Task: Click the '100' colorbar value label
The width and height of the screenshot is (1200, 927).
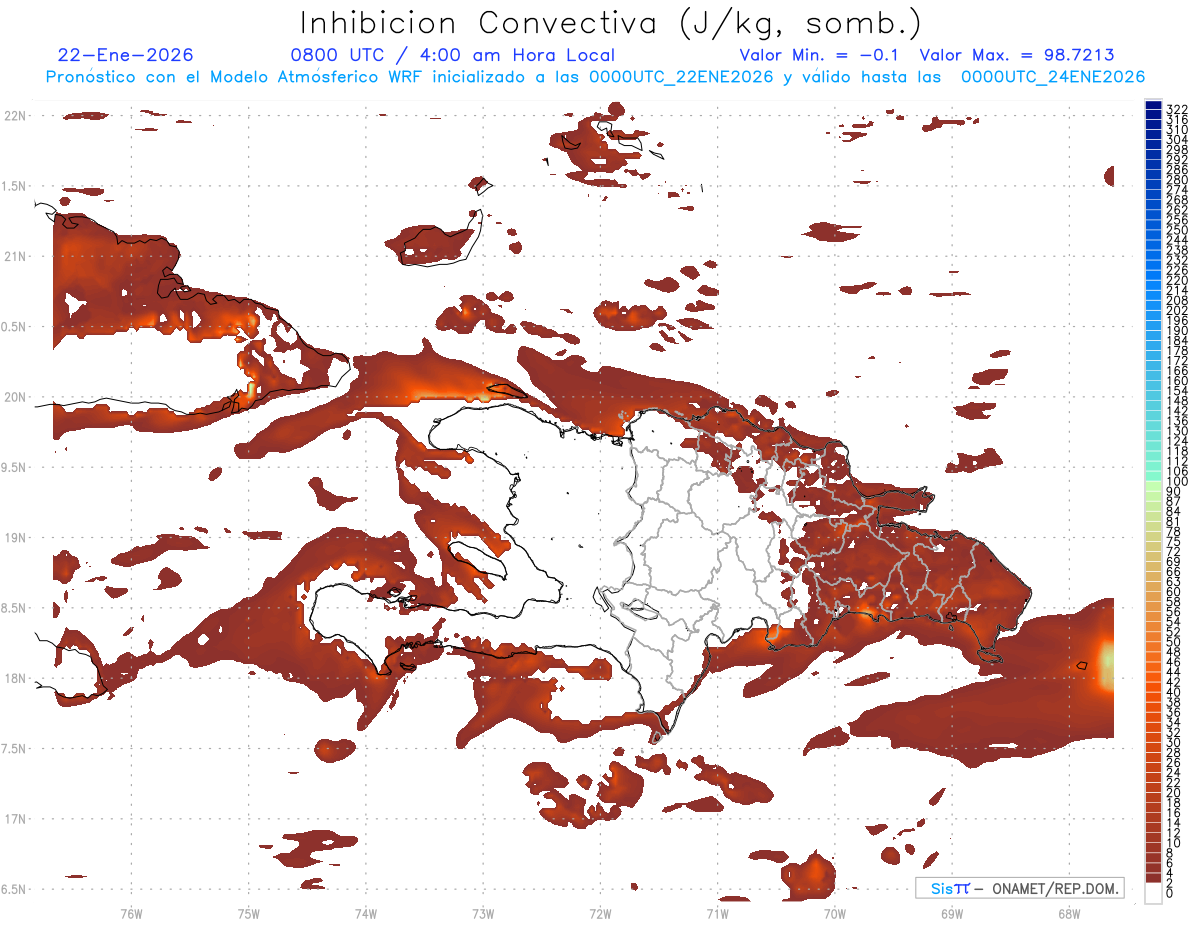Action: (x=1177, y=481)
